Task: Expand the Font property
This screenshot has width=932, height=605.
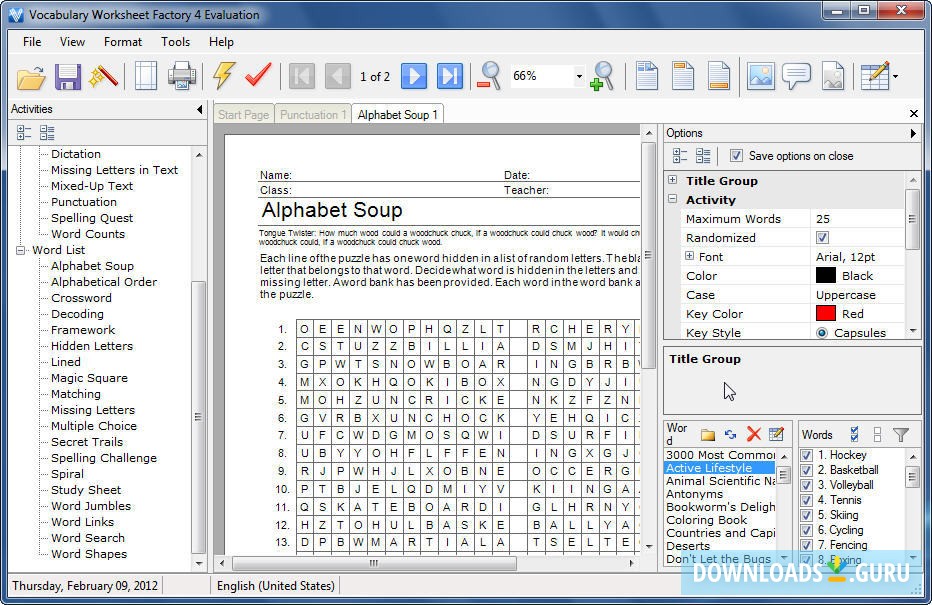Action: [x=689, y=256]
